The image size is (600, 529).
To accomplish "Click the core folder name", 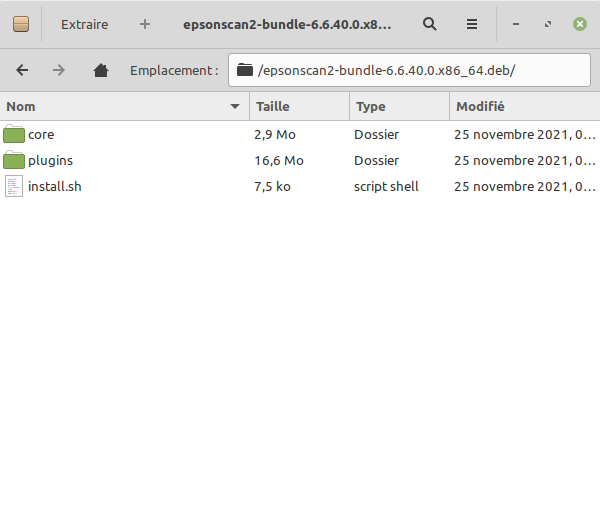I will point(41,135).
